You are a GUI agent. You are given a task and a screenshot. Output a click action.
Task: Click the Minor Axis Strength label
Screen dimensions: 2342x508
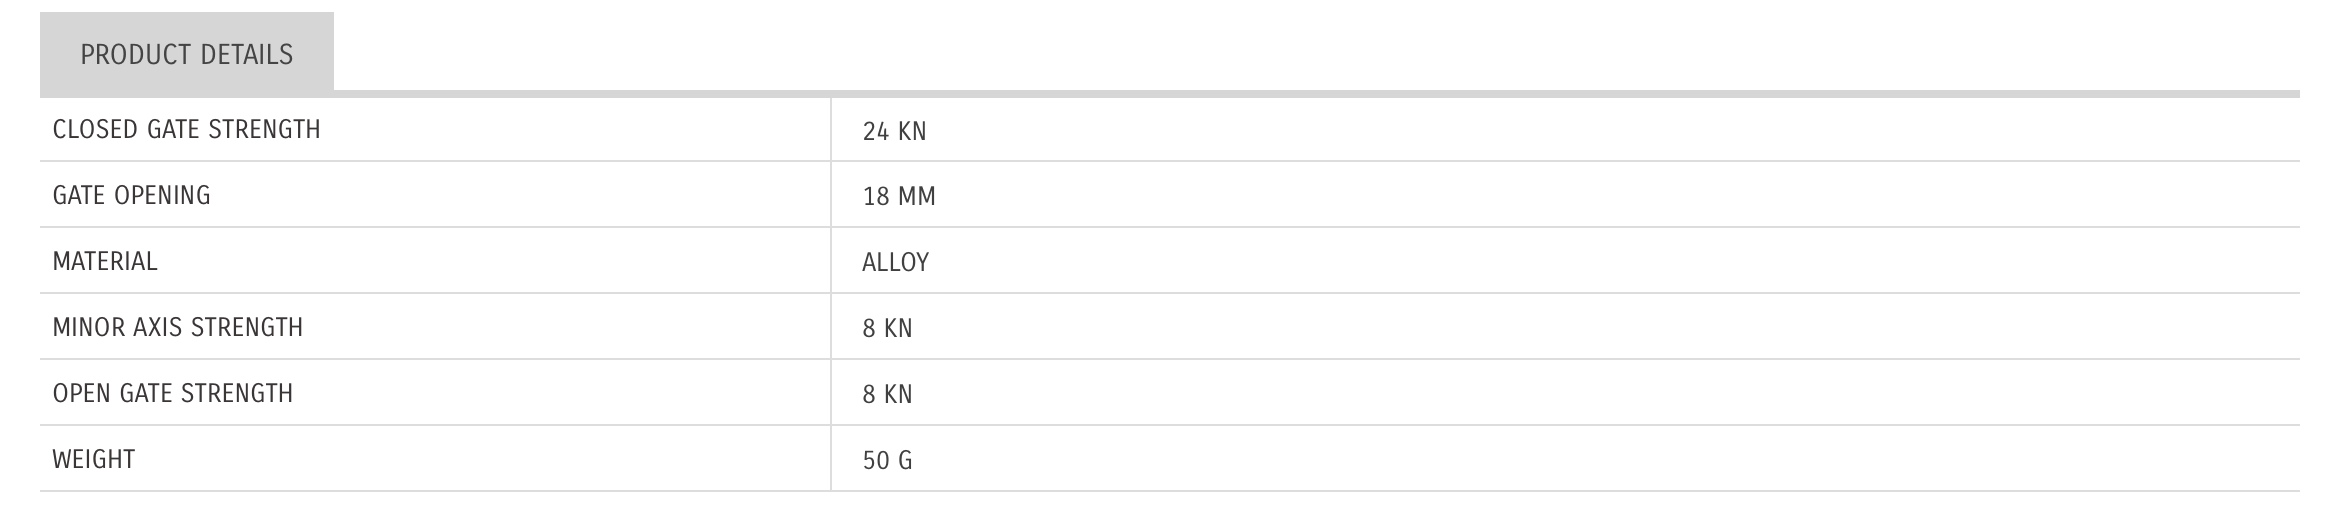click(x=178, y=328)
